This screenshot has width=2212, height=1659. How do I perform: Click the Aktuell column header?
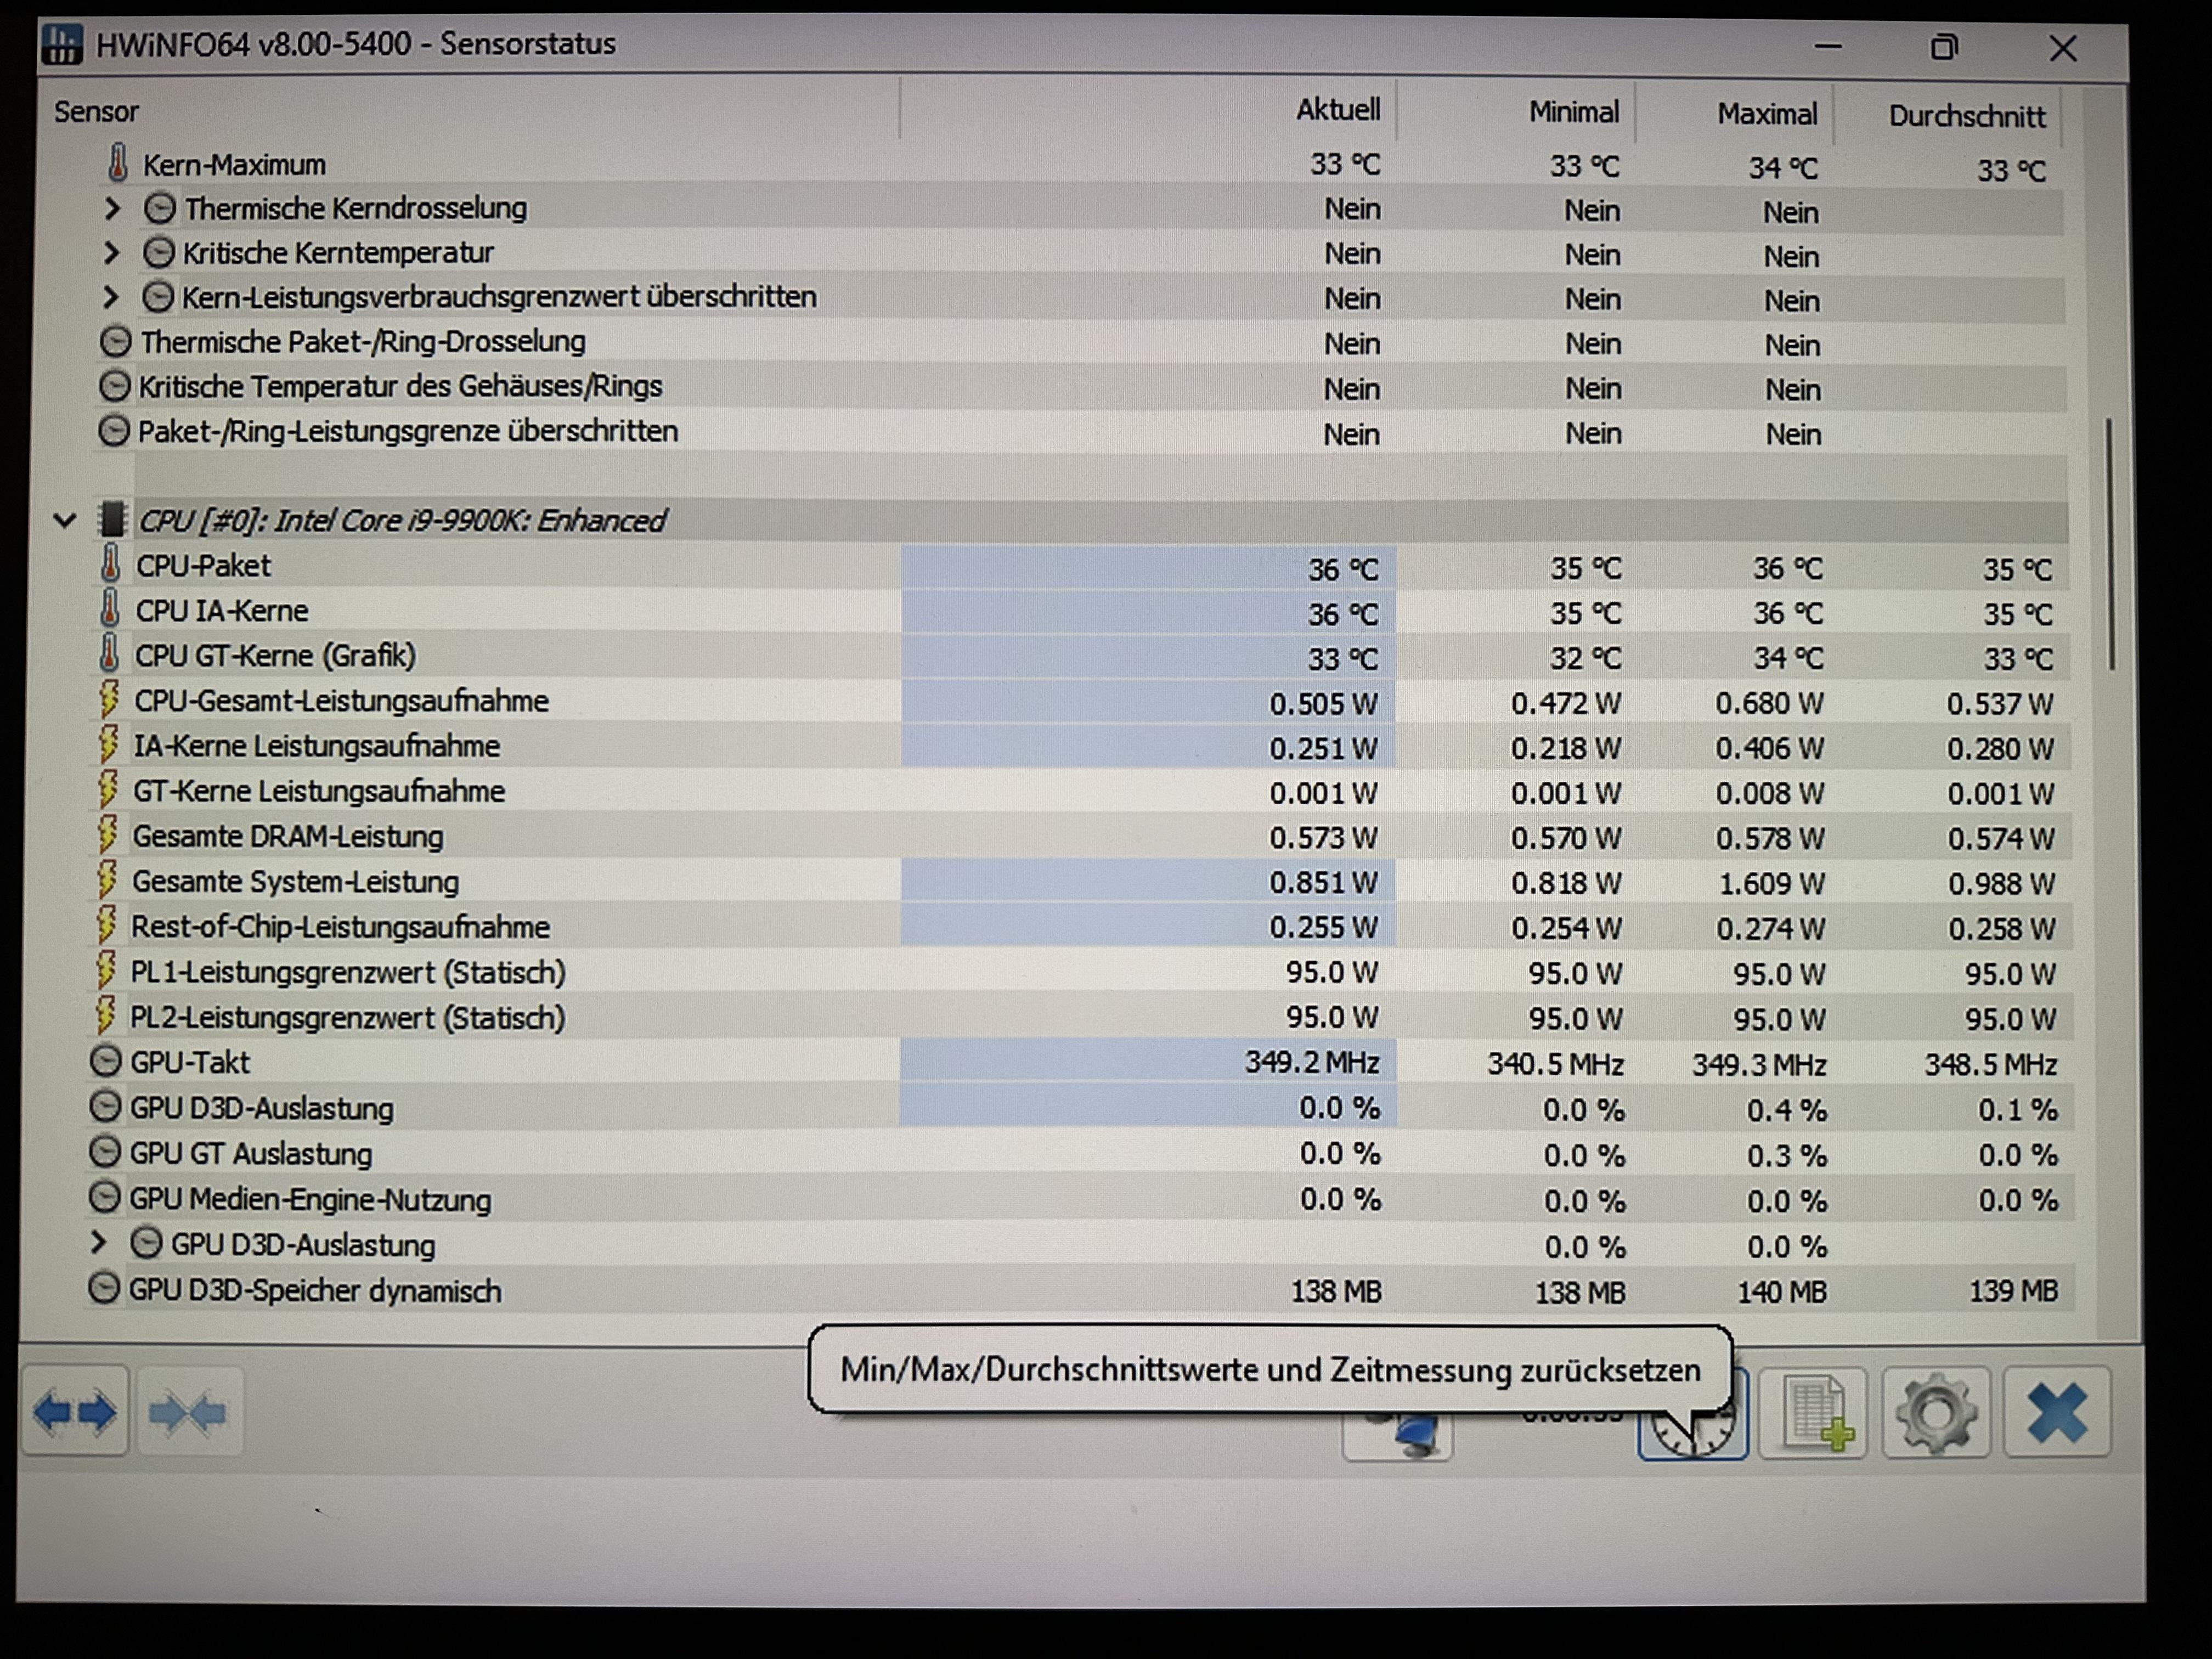[x=1338, y=109]
